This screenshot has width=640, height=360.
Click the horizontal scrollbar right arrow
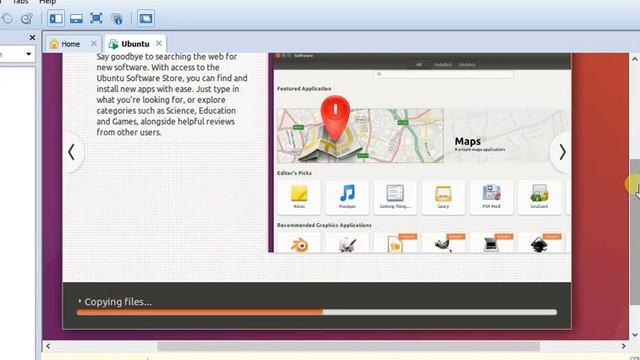623,347
